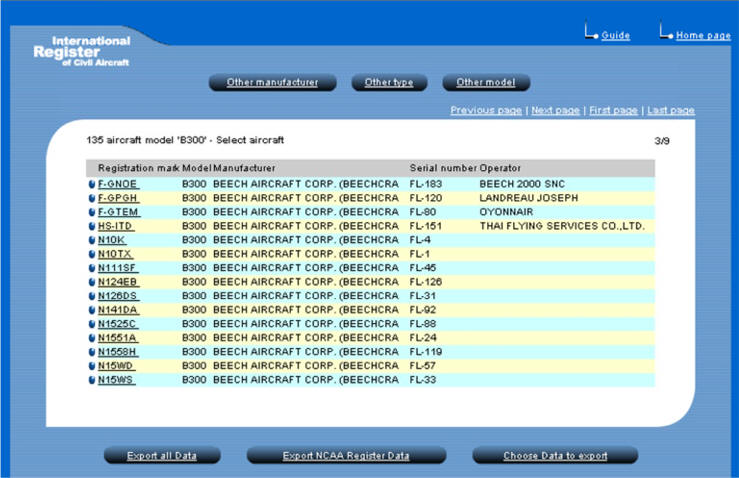Go to Next page

click(556, 110)
